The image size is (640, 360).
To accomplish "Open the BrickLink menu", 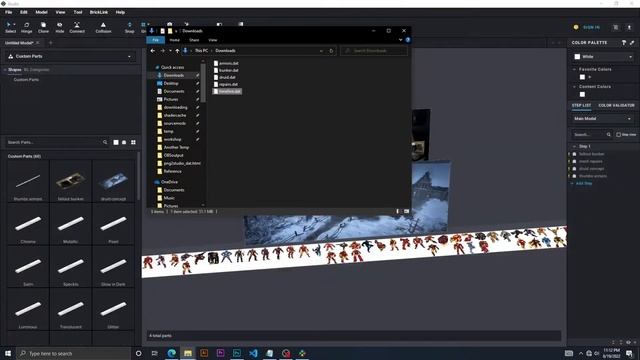I will [x=99, y=12].
